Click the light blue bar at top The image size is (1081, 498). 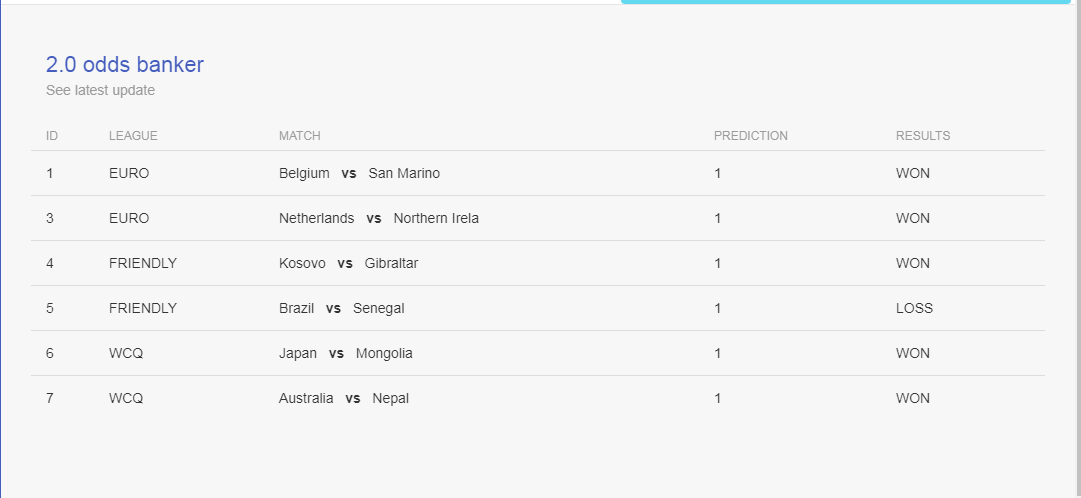pos(846,2)
